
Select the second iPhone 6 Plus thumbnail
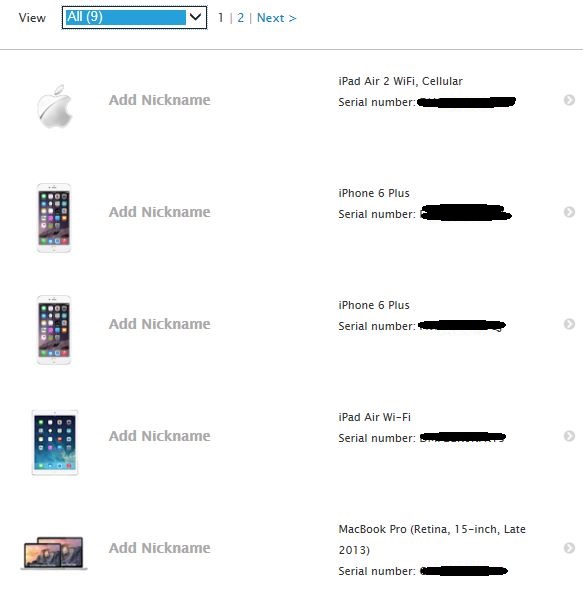click(54, 330)
